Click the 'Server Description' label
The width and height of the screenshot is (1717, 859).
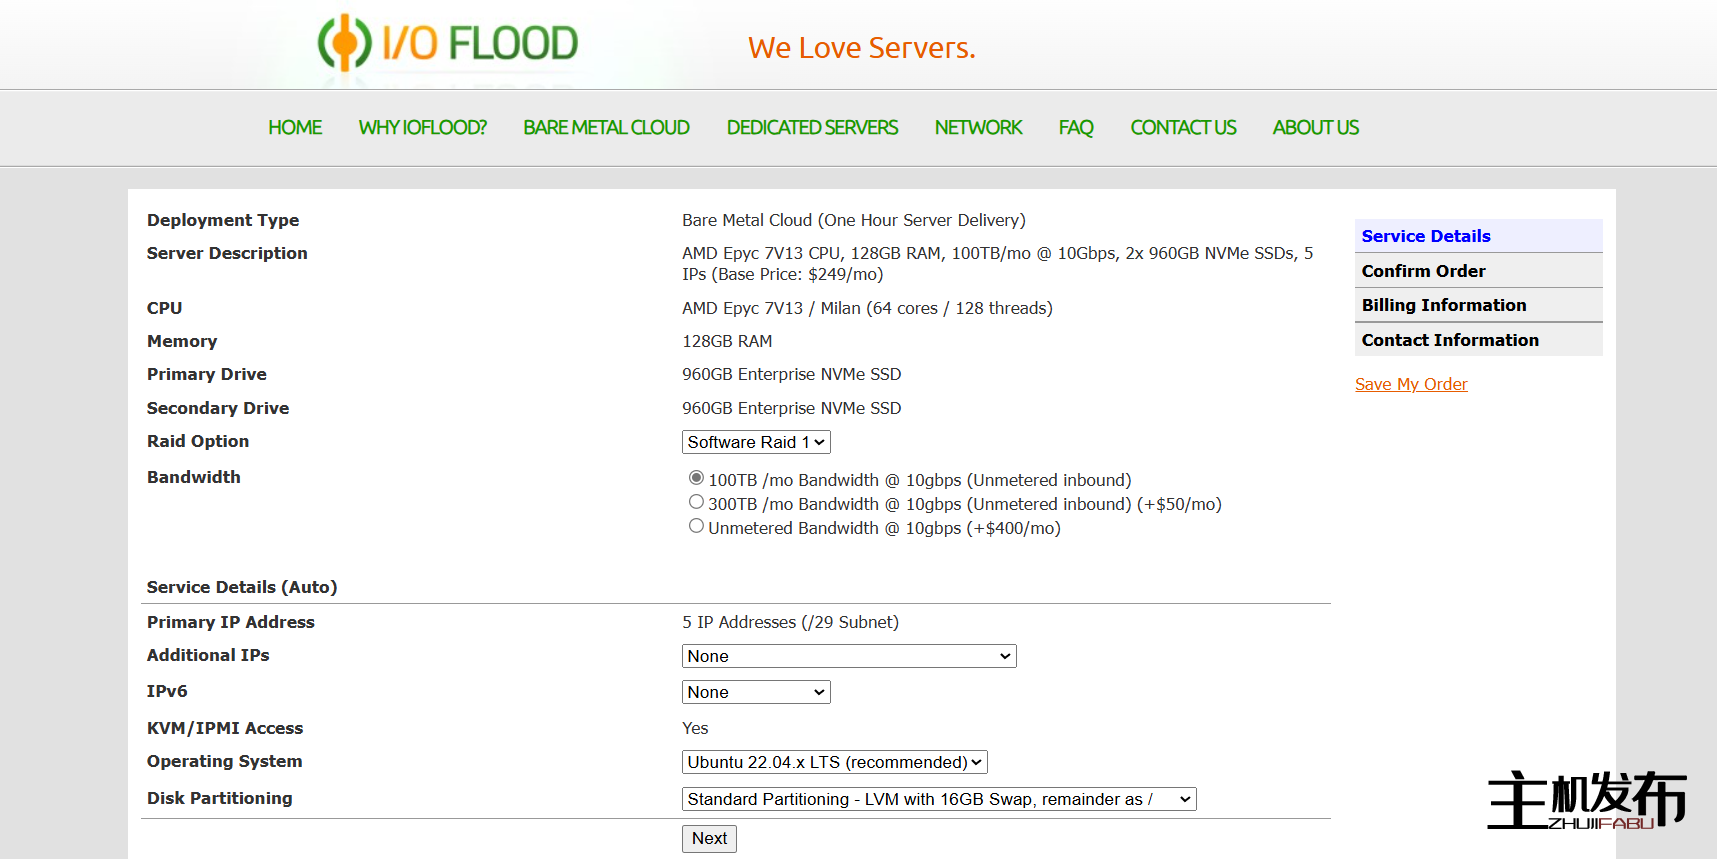point(227,253)
